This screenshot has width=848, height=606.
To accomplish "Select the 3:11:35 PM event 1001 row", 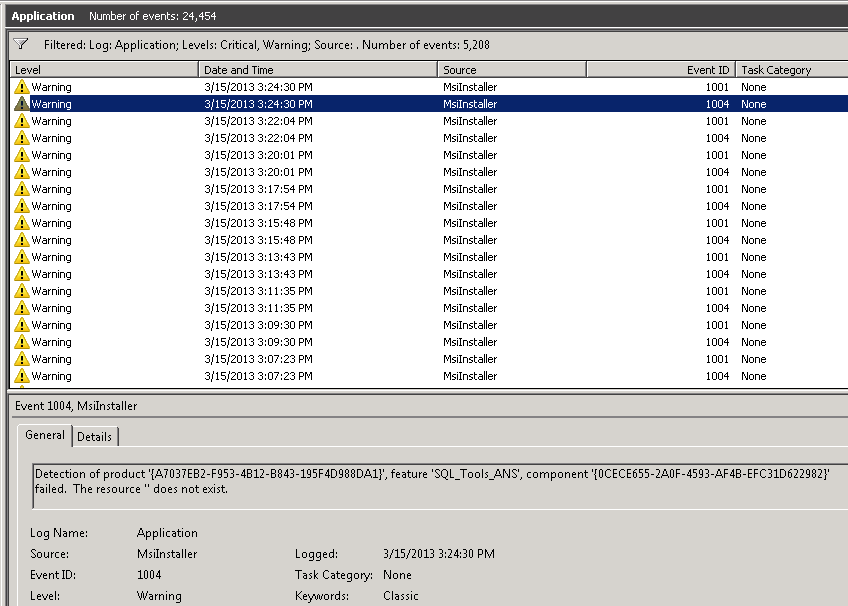I will pyautogui.click(x=300, y=291).
